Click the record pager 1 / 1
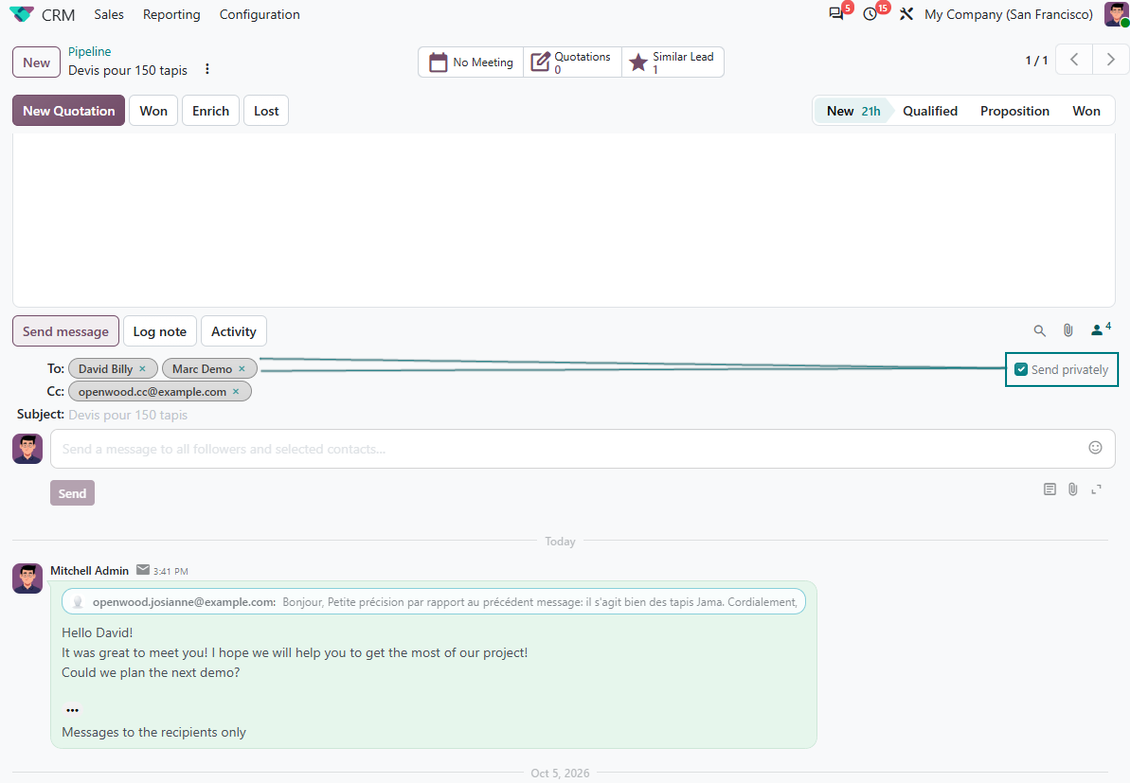This screenshot has height=783, width=1130. click(x=1036, y=61)
